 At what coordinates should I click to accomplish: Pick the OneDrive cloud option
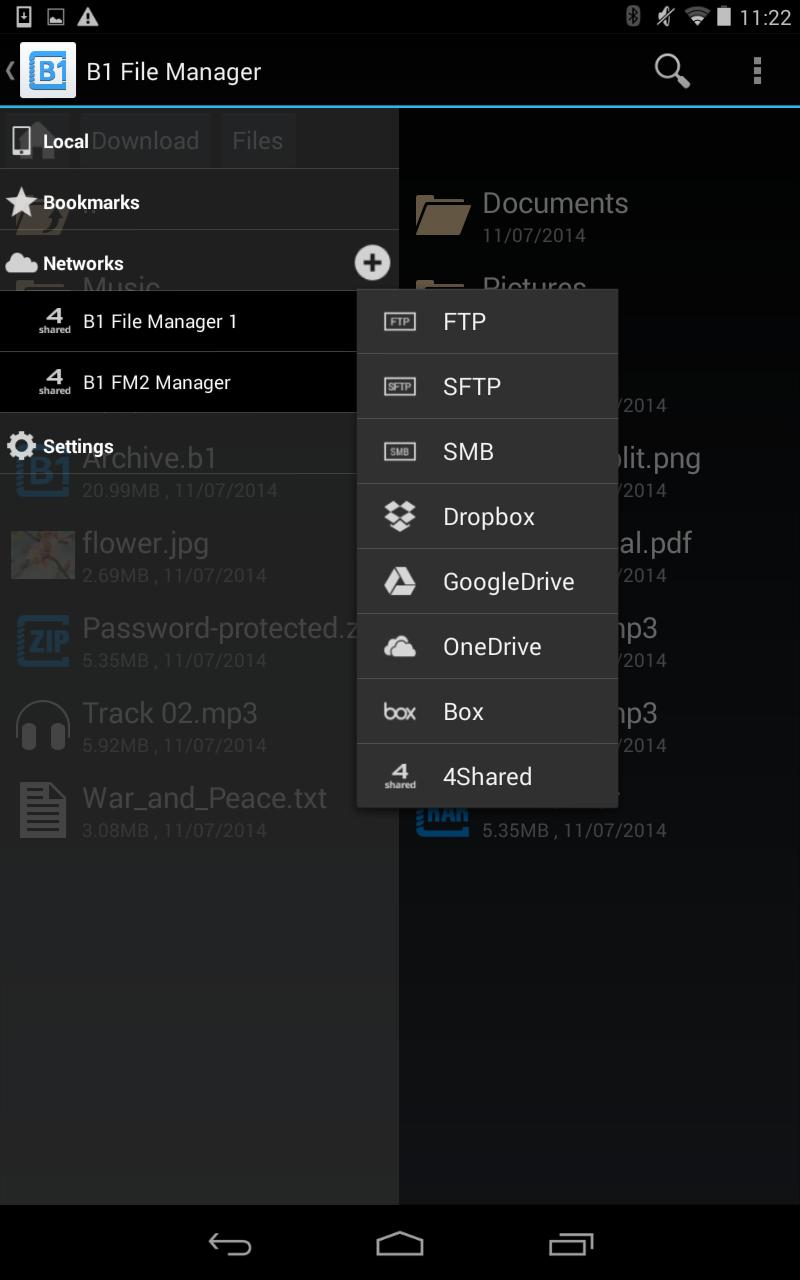tap(487, 647)
